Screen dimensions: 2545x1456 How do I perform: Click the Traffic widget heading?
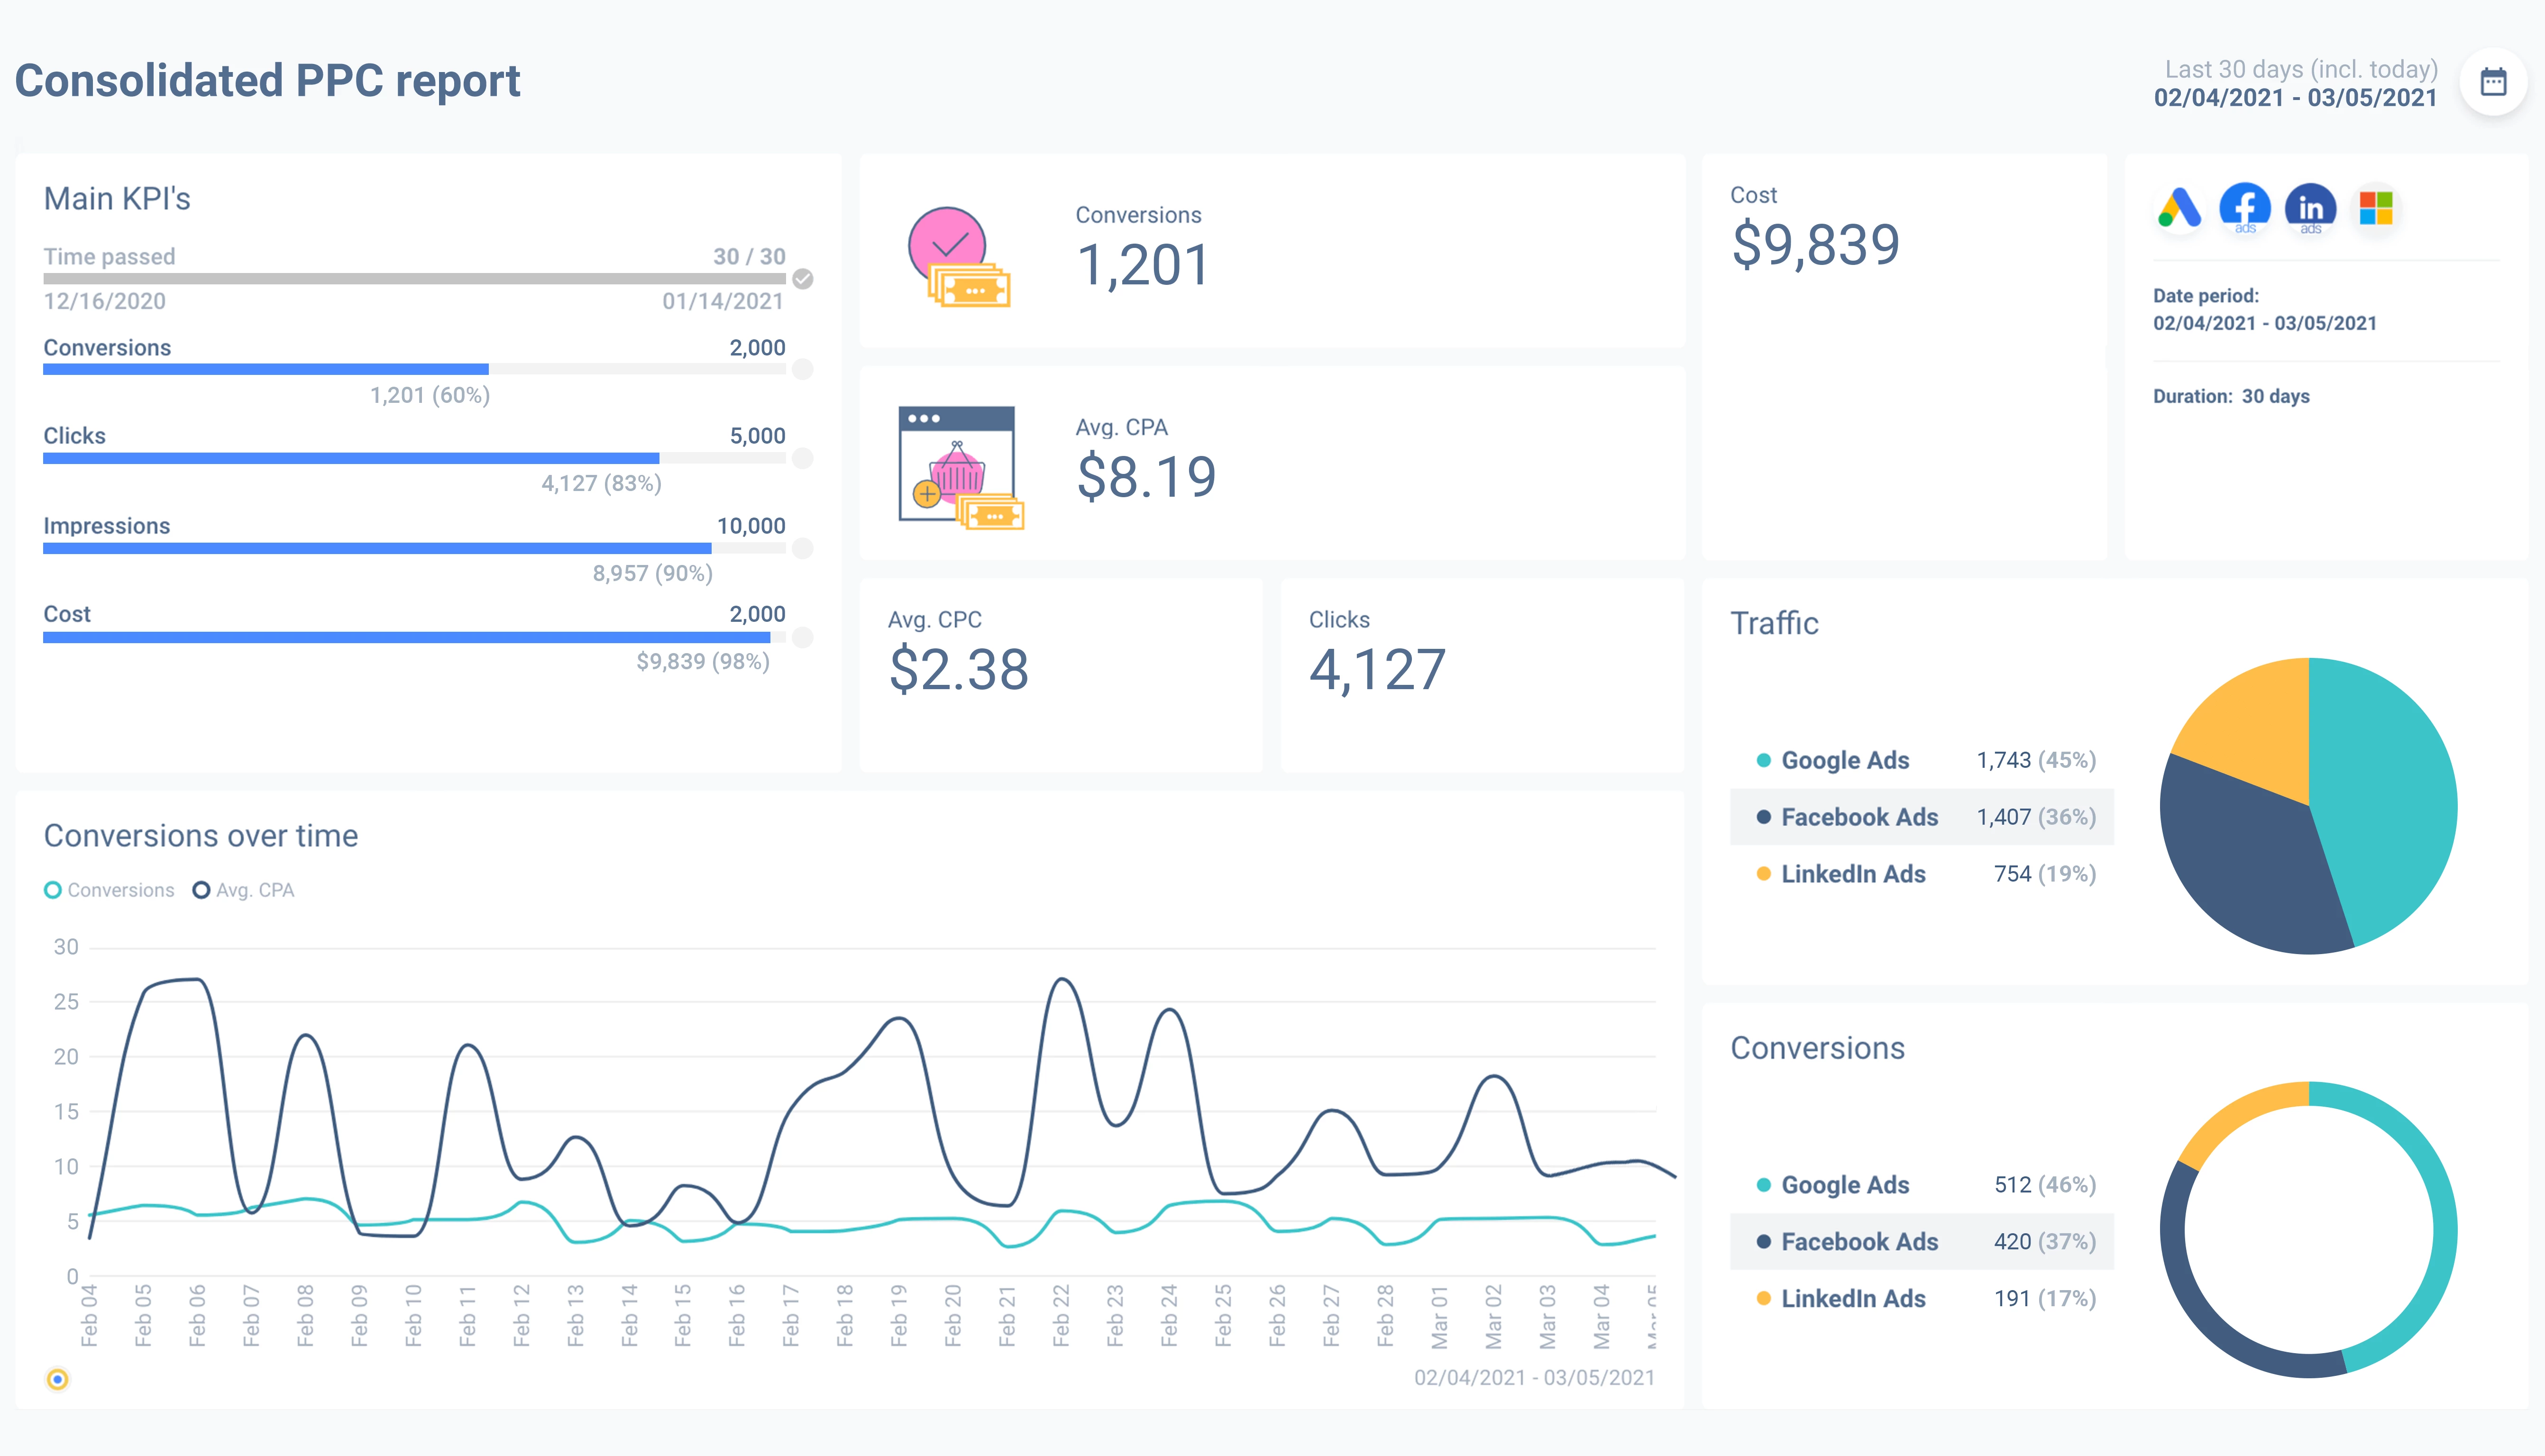click(1774, 624)
